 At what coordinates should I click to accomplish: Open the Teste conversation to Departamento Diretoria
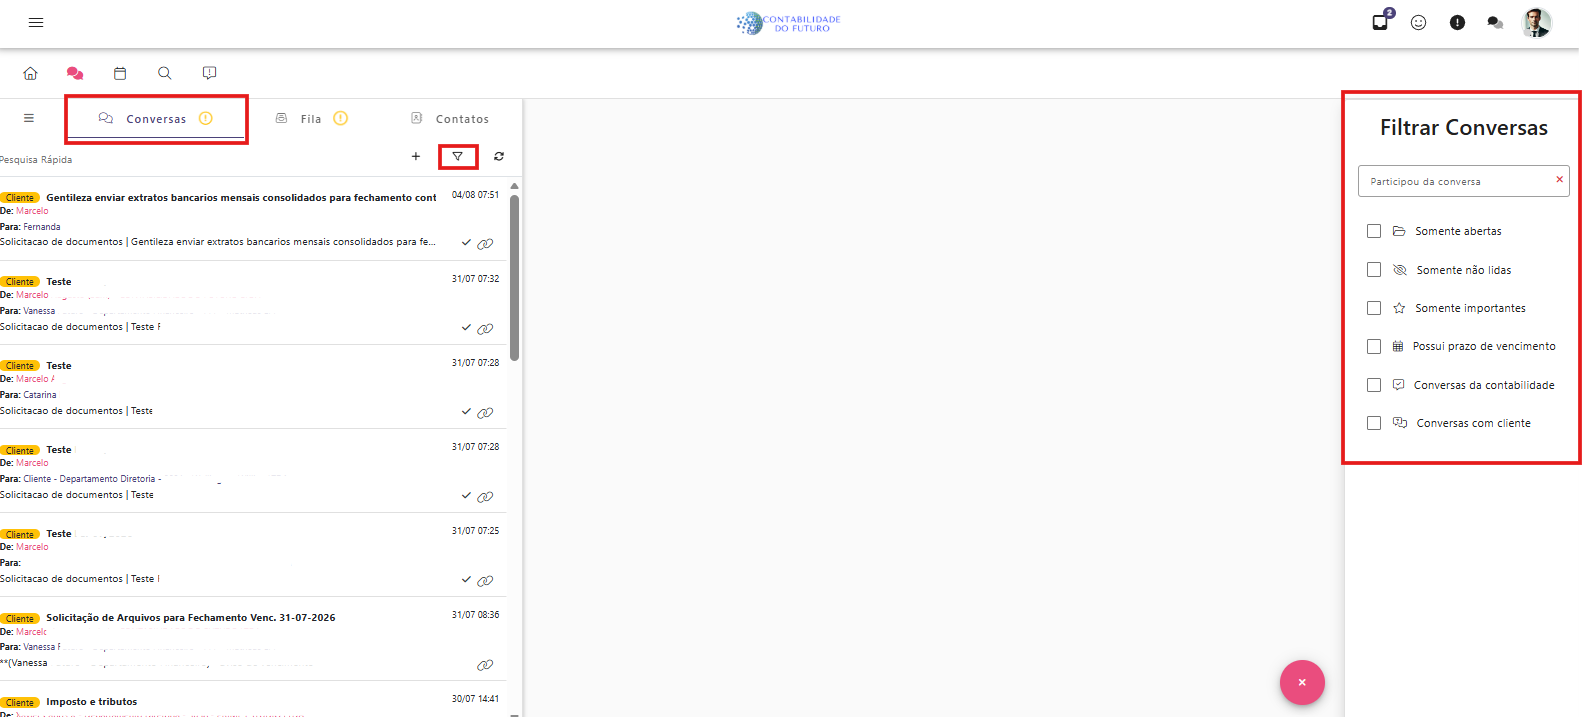[252, 471]
